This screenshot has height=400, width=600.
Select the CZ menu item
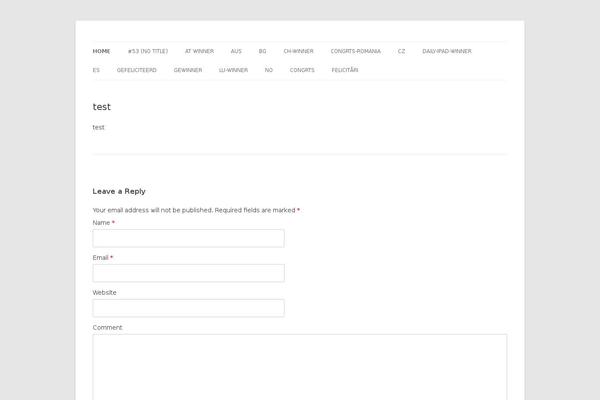[x=401, y=51]
